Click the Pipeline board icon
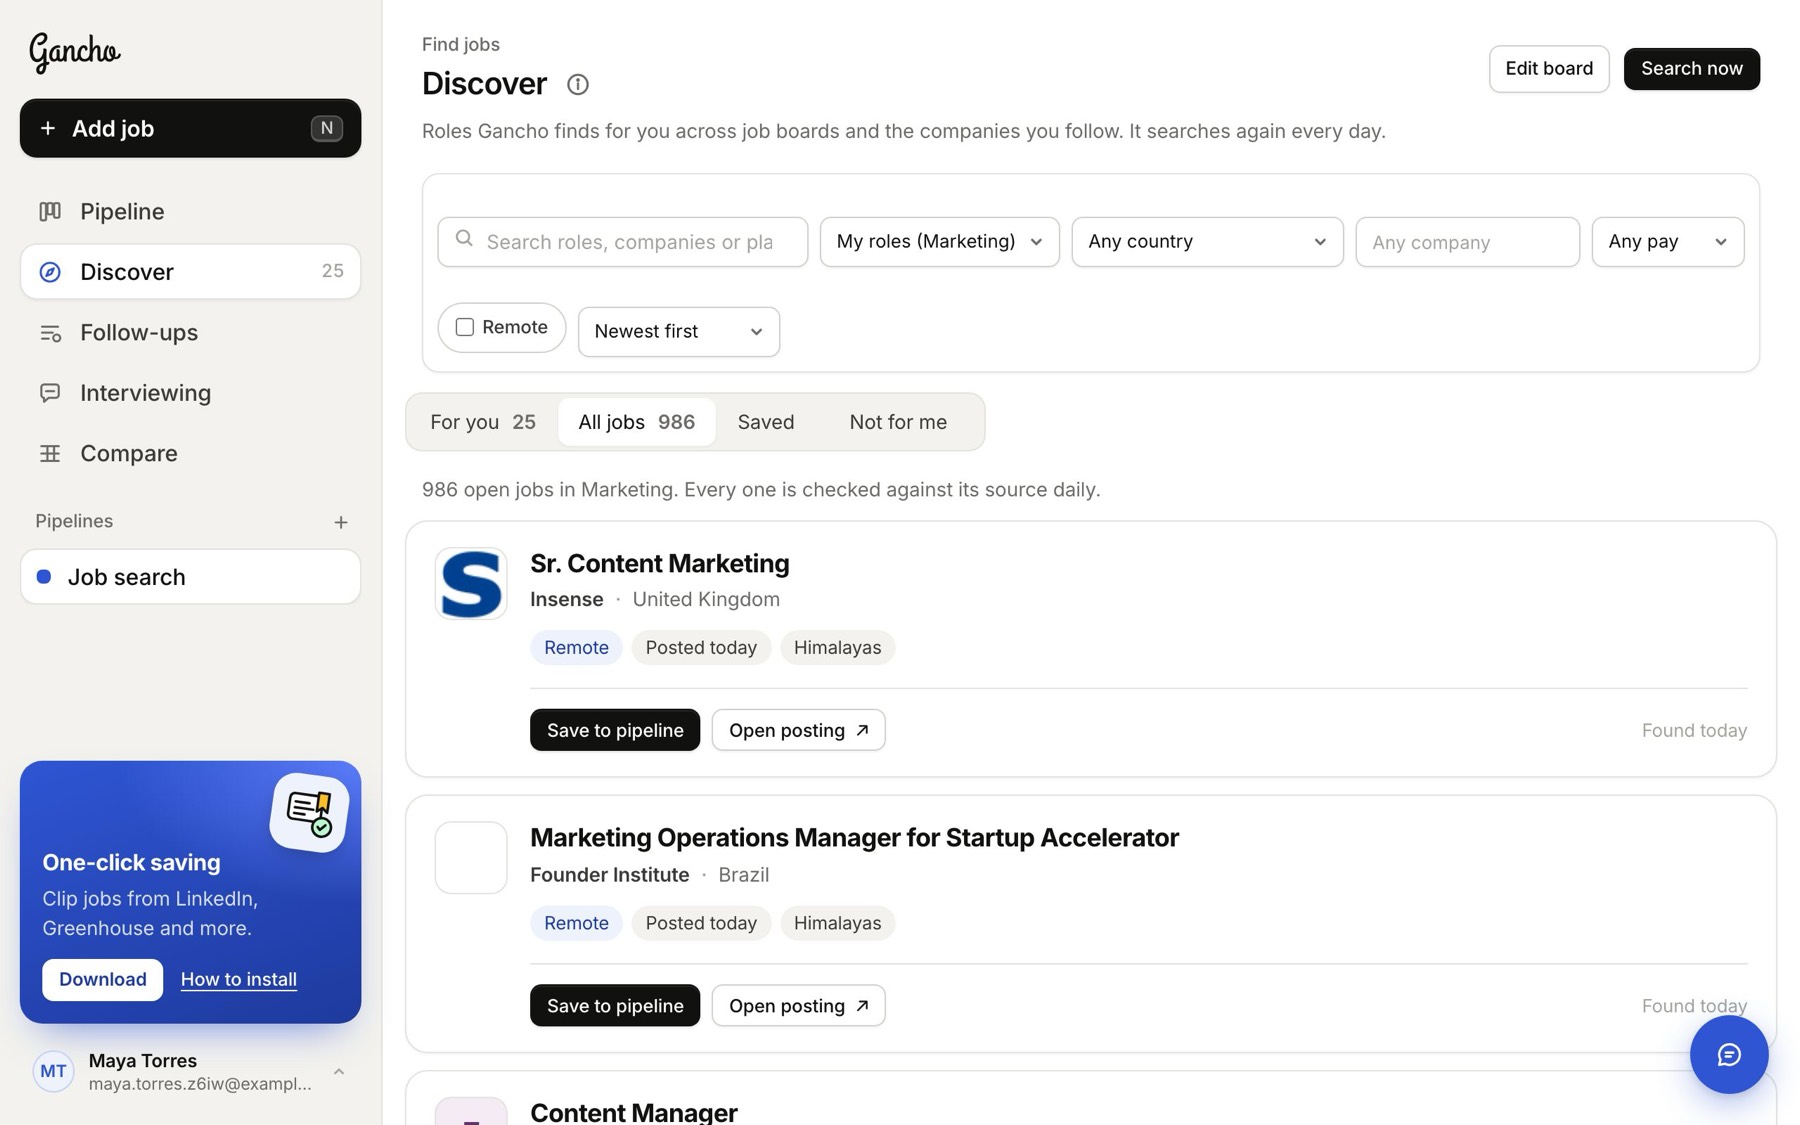Viewport: 1800px width, 1125px height. point(50,211)
